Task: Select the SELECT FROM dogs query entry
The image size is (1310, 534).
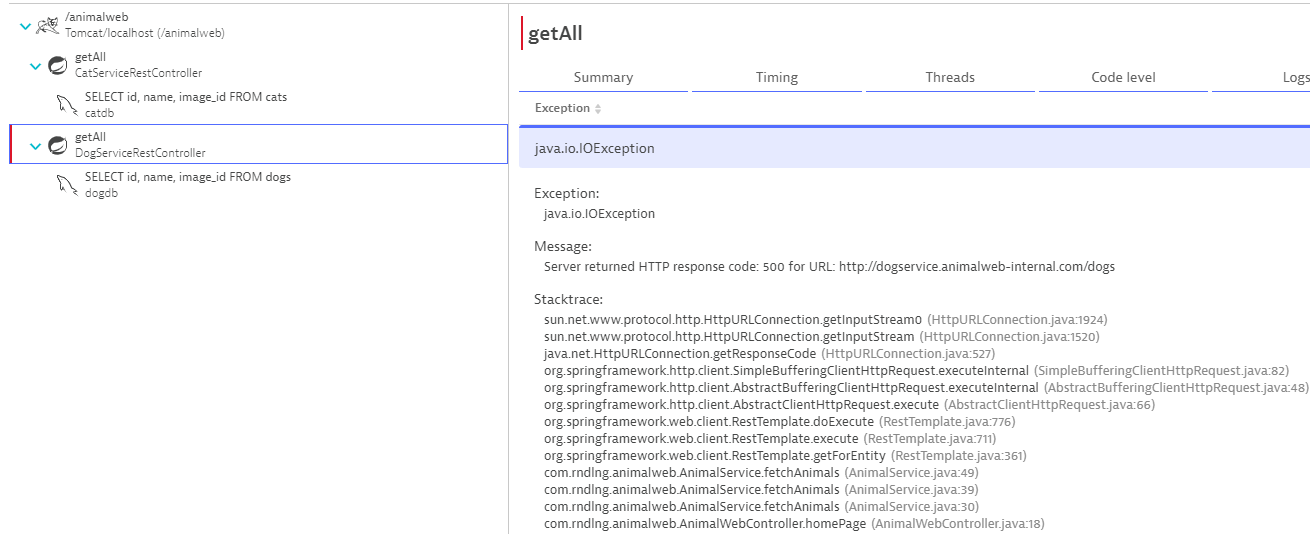Action: (x=188, y=177)
